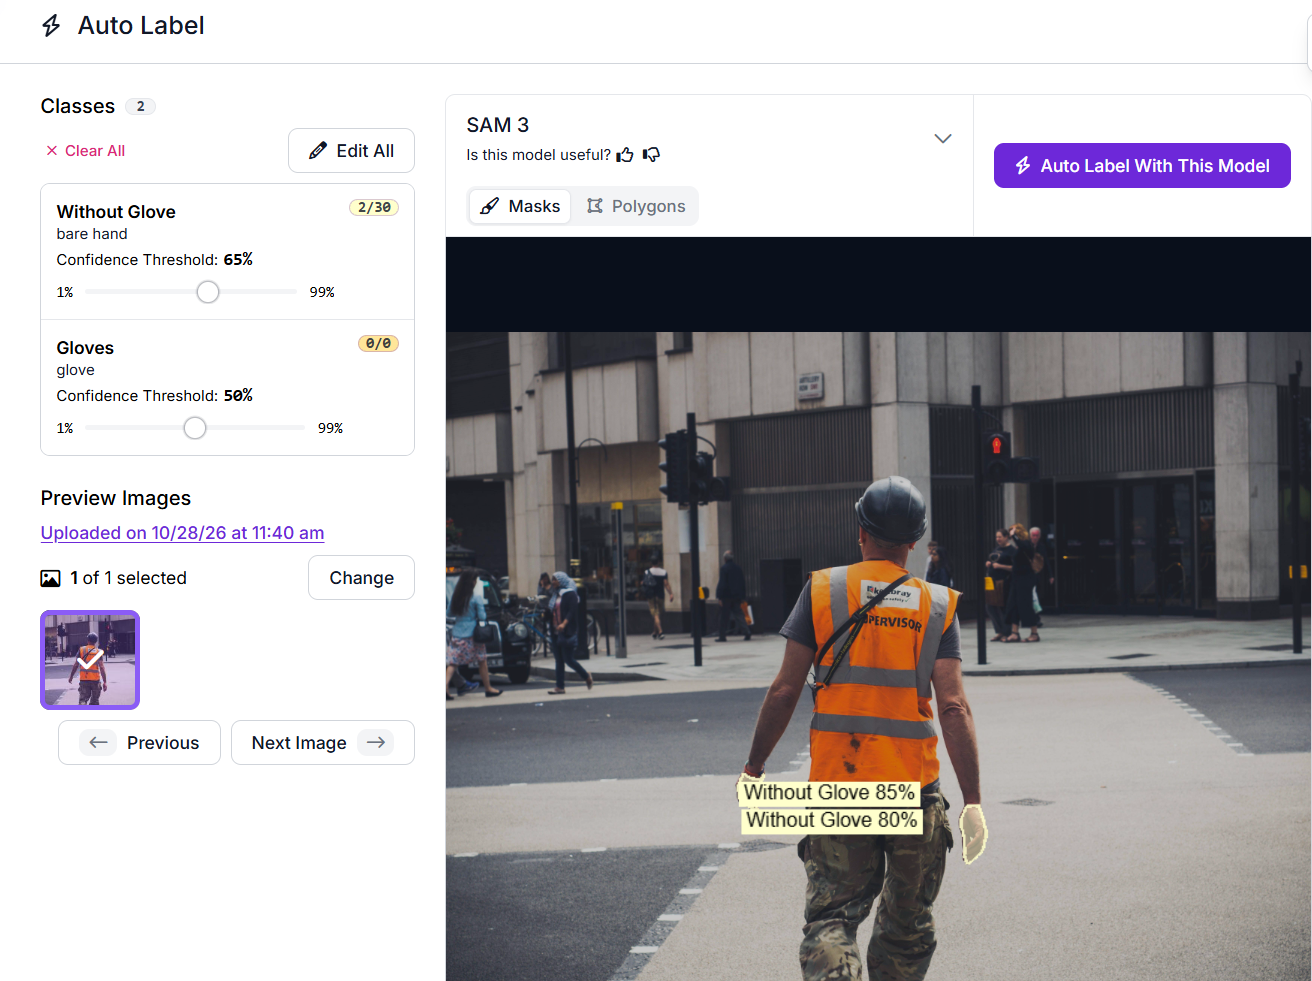Image resolution: width=1312 pixels, height=981 pixels.
Task: Click the 'Without Glove 80%' mask label
Action: pos(832,820)
